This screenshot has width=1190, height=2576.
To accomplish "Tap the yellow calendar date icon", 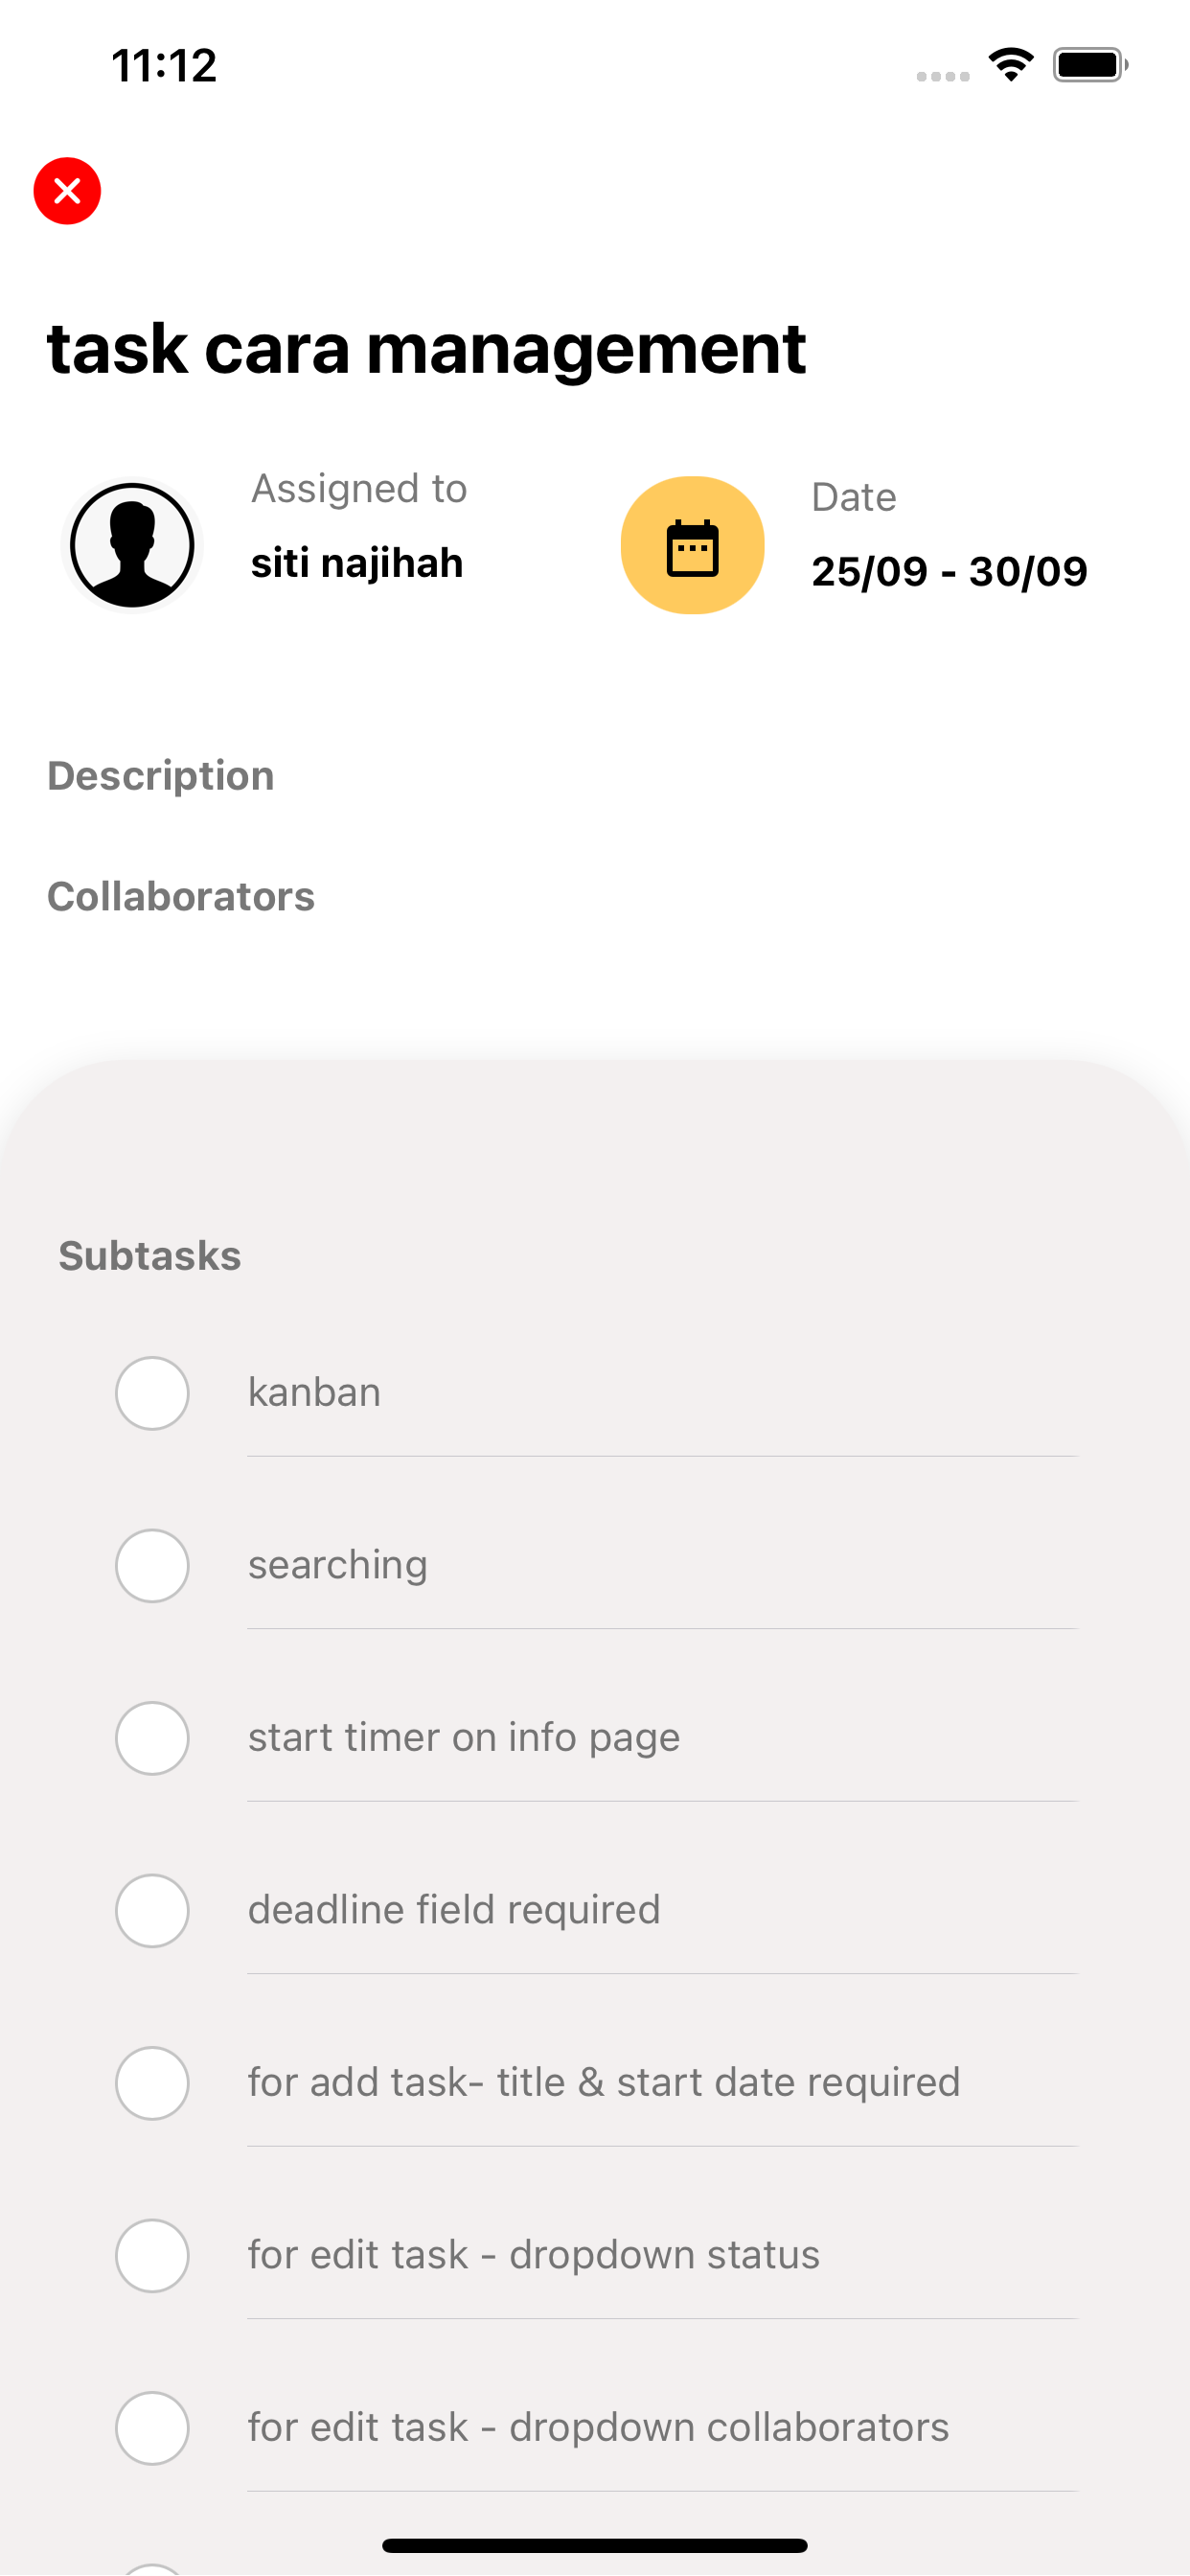I will [692, 545].
